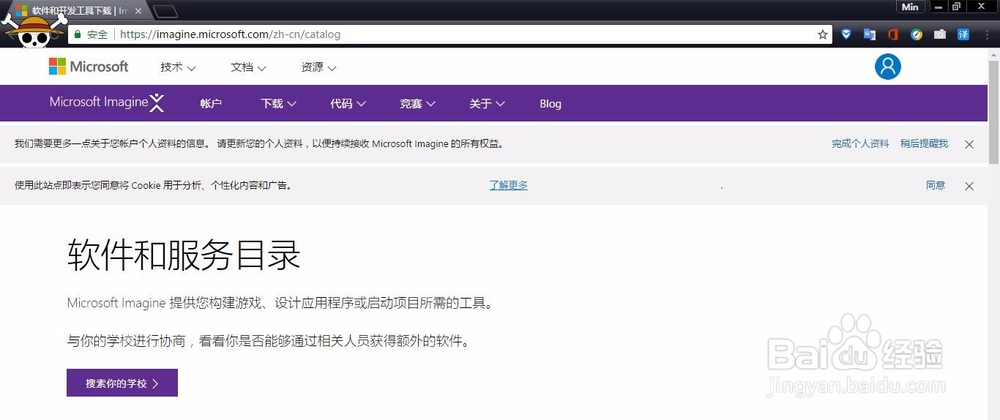1000x420 pixels.
Task: Click 同意 to accept cookies
Action: tap(936, 185)
